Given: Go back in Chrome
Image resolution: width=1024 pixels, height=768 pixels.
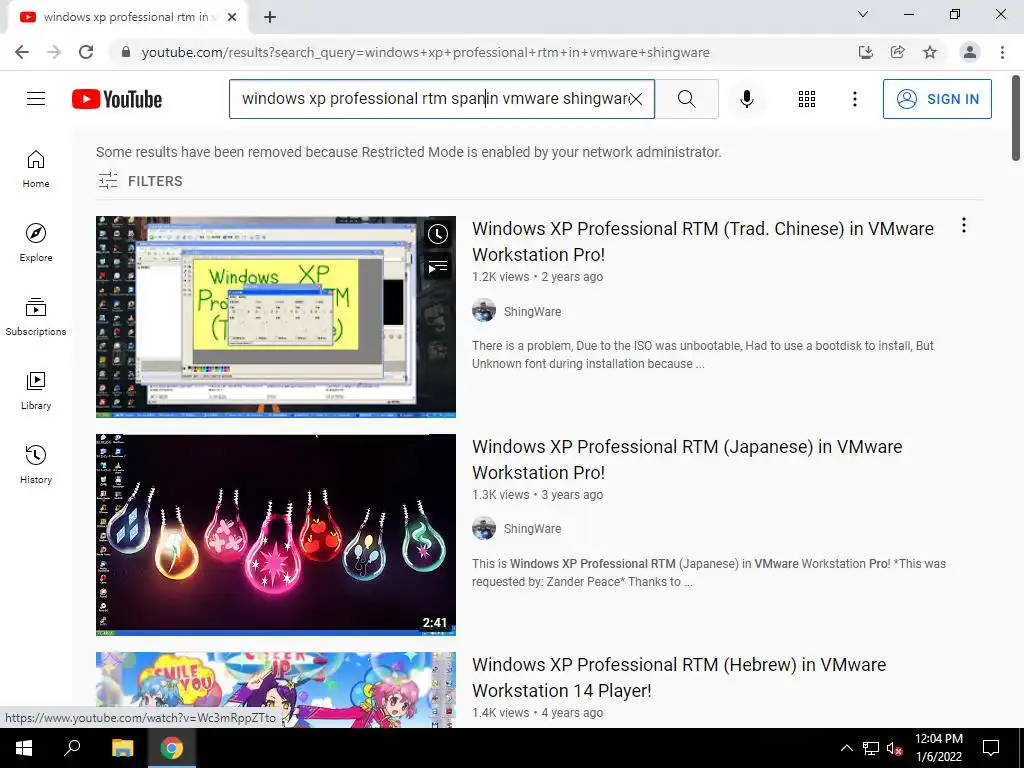Looking at the screenshot, I should pos(22,52).
